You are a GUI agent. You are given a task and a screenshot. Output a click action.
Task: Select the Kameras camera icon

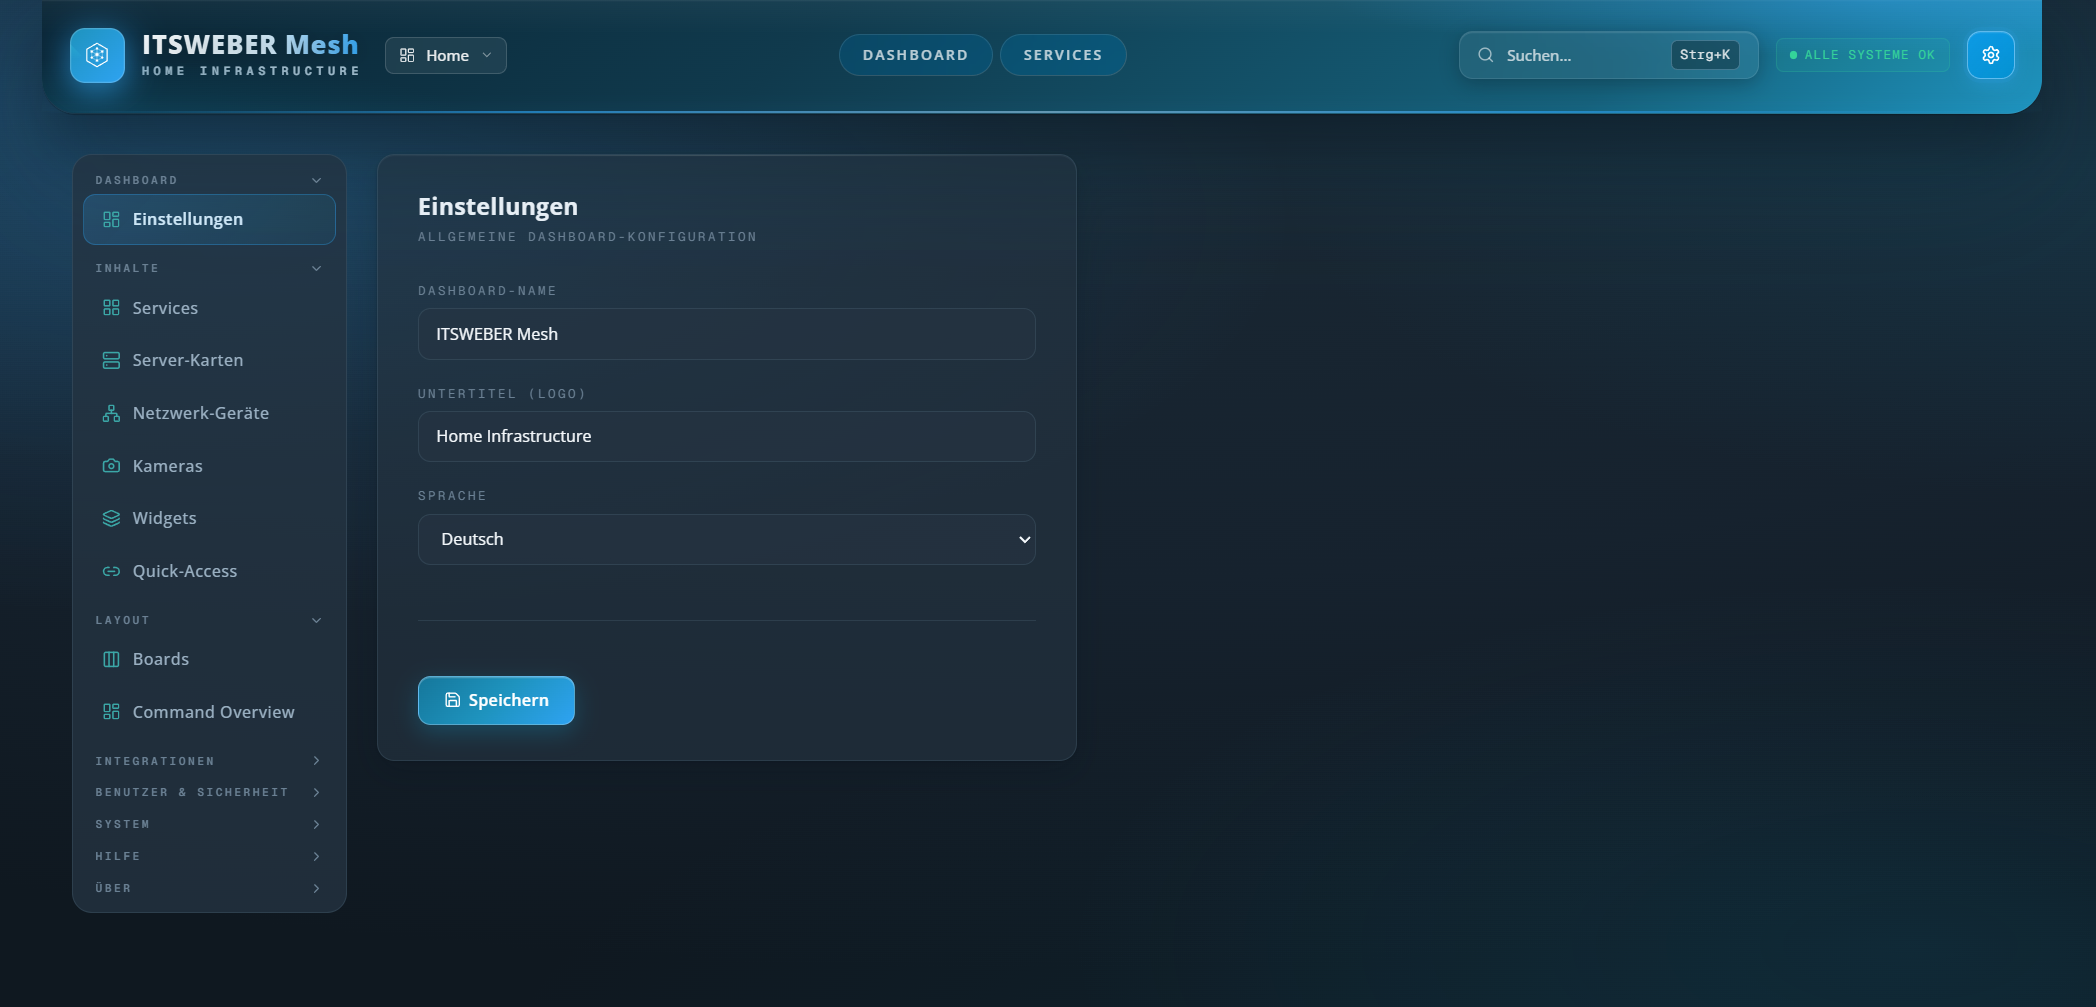(x=110, y=465)
